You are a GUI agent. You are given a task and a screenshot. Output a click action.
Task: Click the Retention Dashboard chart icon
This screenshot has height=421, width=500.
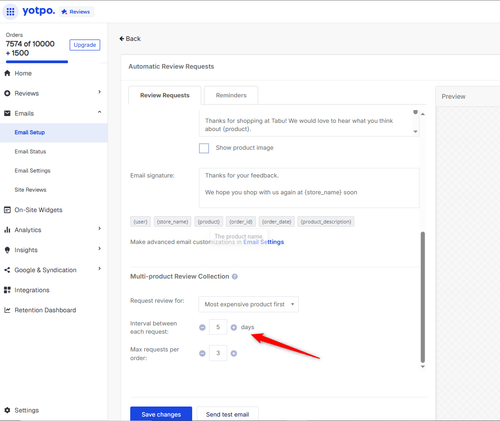click(x=7, y=310)
